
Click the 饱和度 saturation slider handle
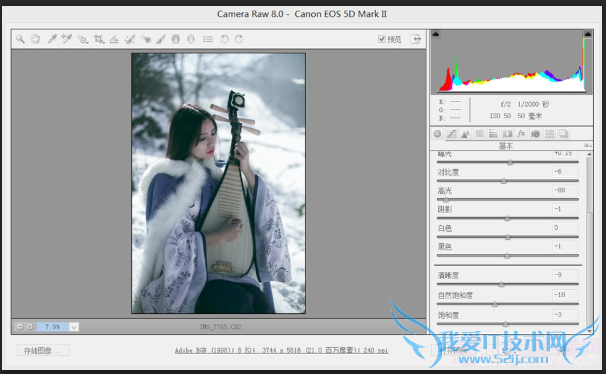pos(506,324)
